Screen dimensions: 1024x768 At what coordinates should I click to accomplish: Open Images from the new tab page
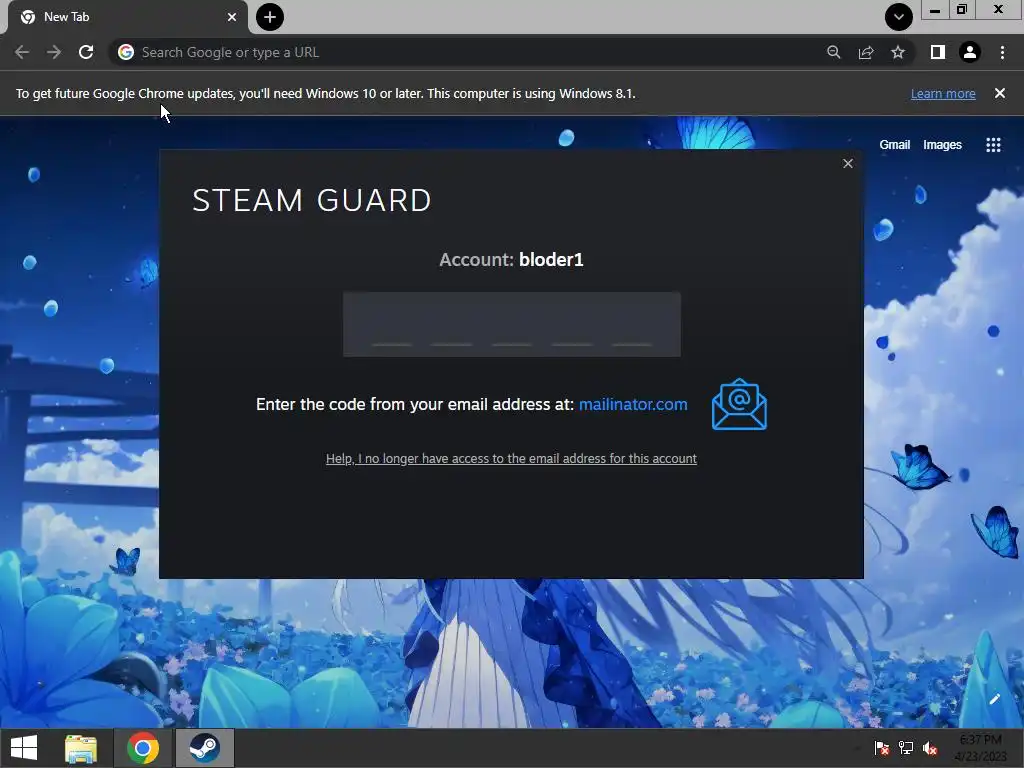(942, 145)
